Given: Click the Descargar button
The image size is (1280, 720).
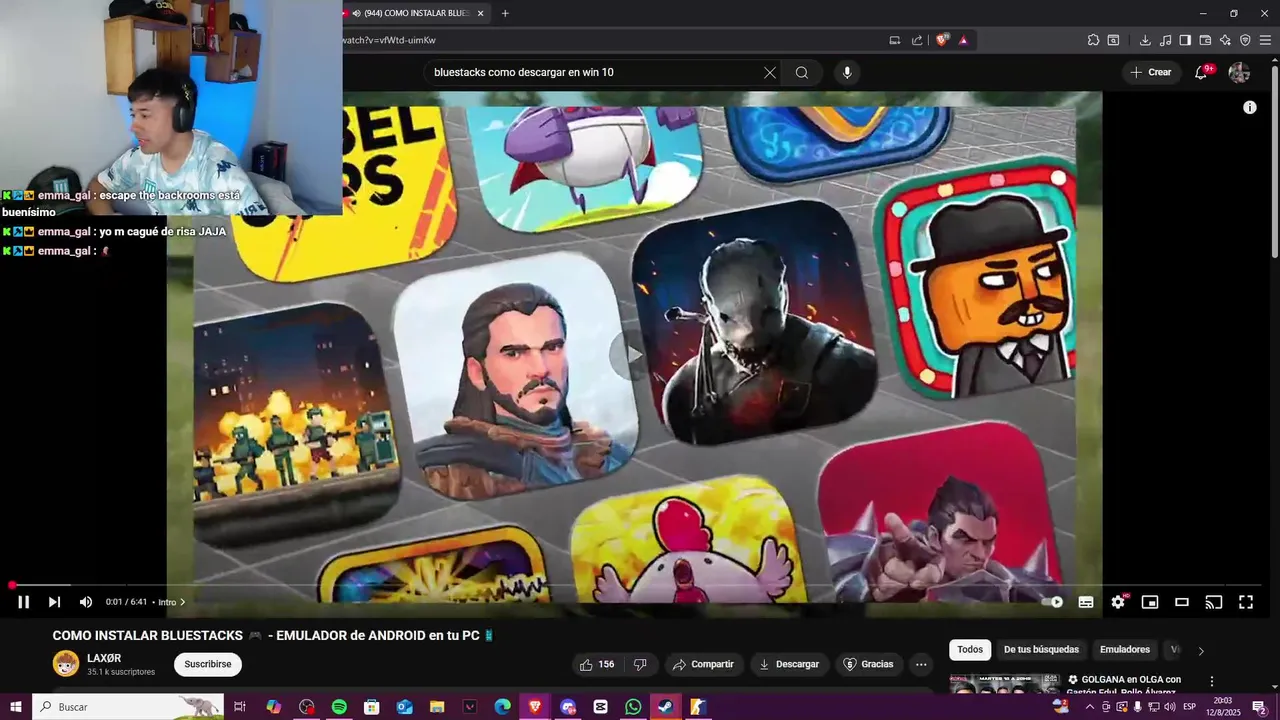Looking at the screenshot, I should coord(788,664).
